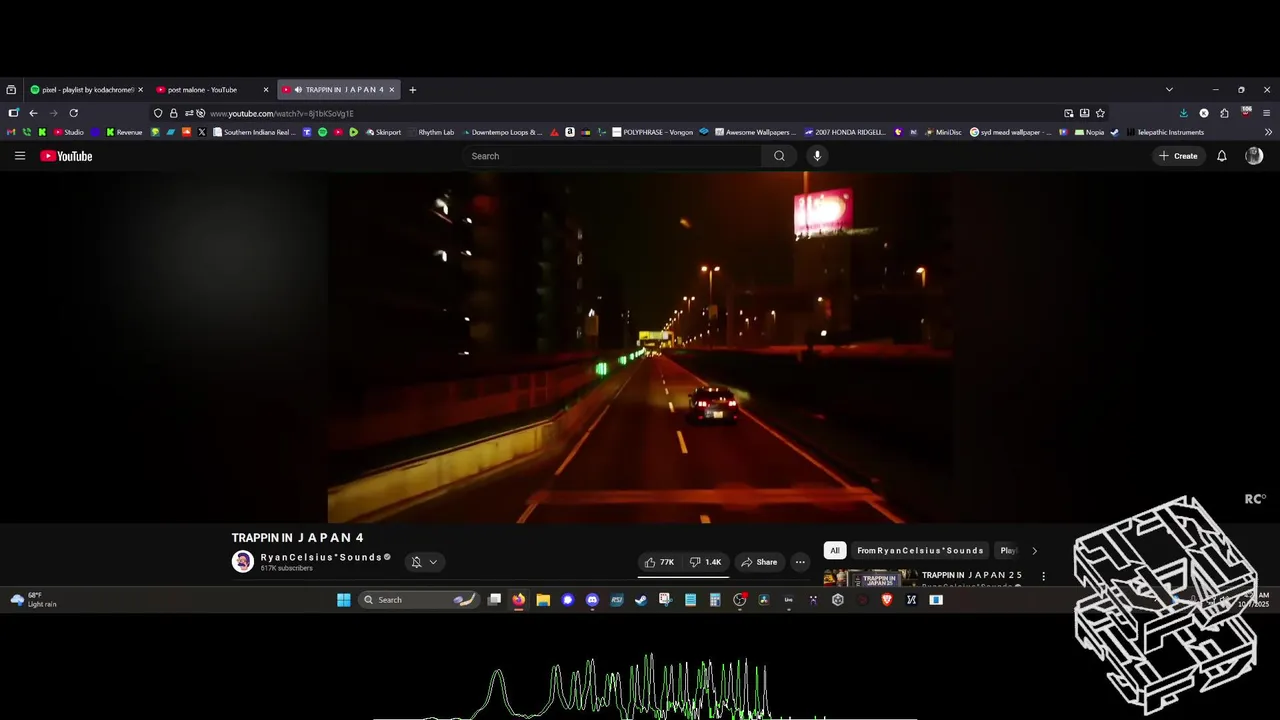Expand subscription notification options chevron
Screen dimensions: 1280x720
pos(433,562)
